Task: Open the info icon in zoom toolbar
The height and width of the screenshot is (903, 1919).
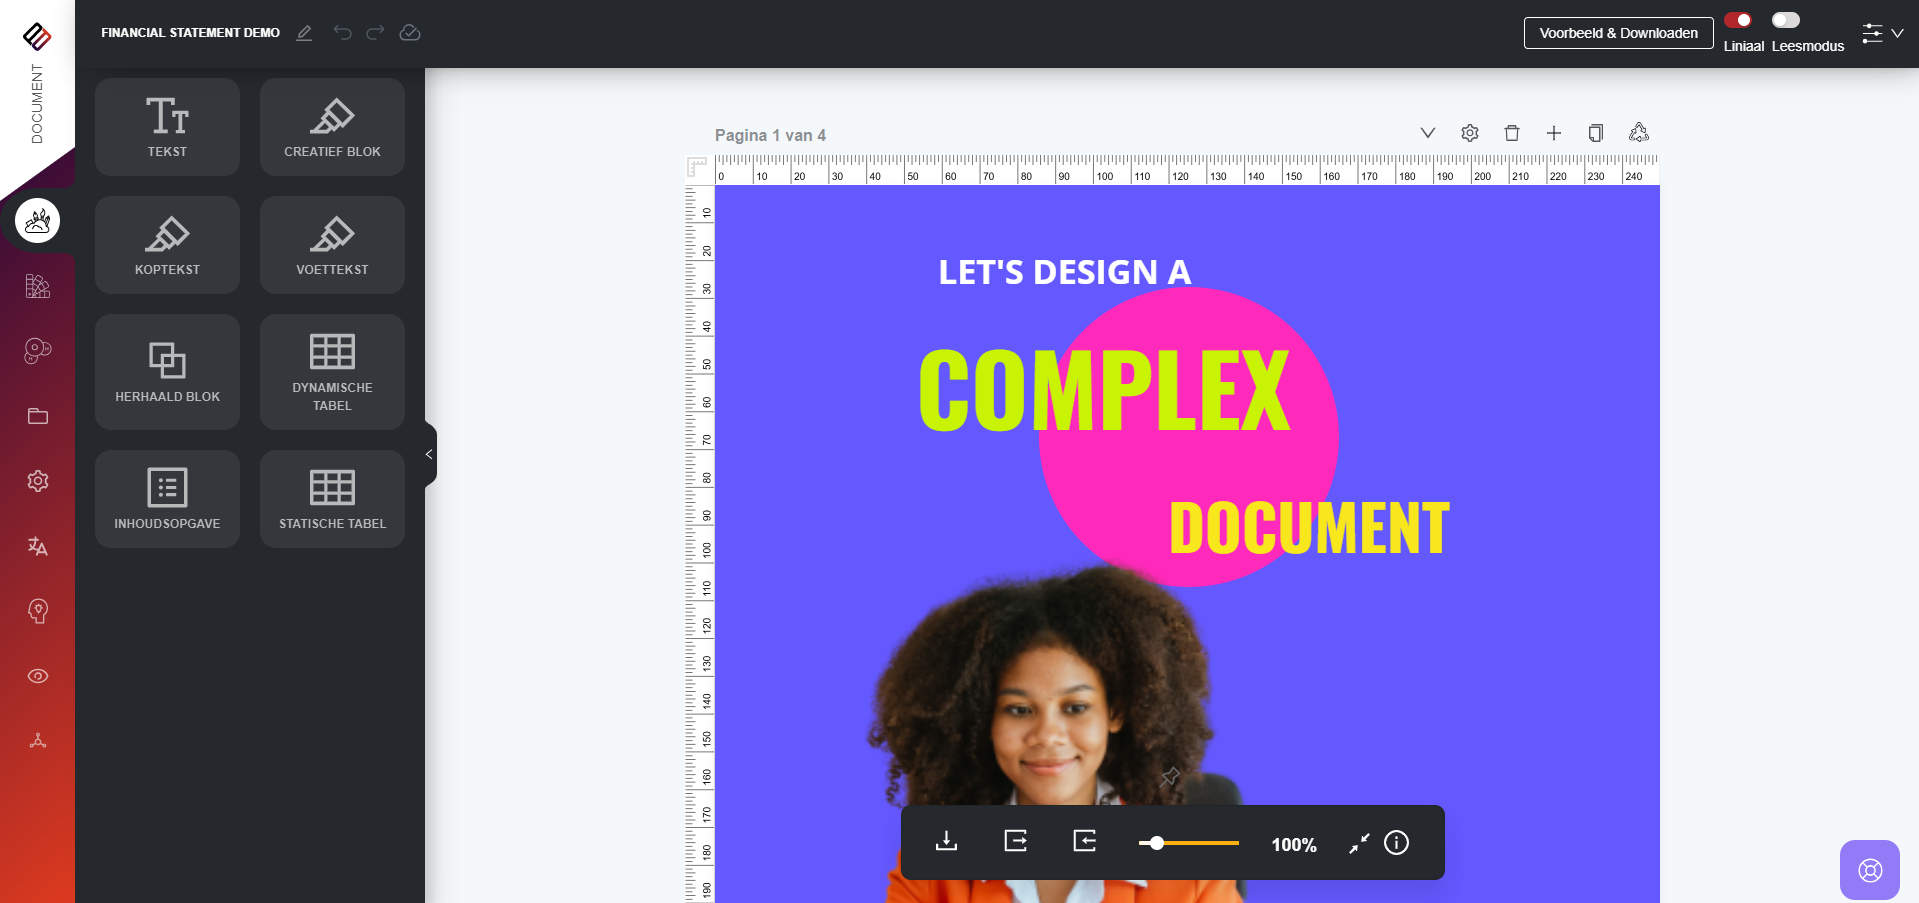Action: click(1396, 843)
